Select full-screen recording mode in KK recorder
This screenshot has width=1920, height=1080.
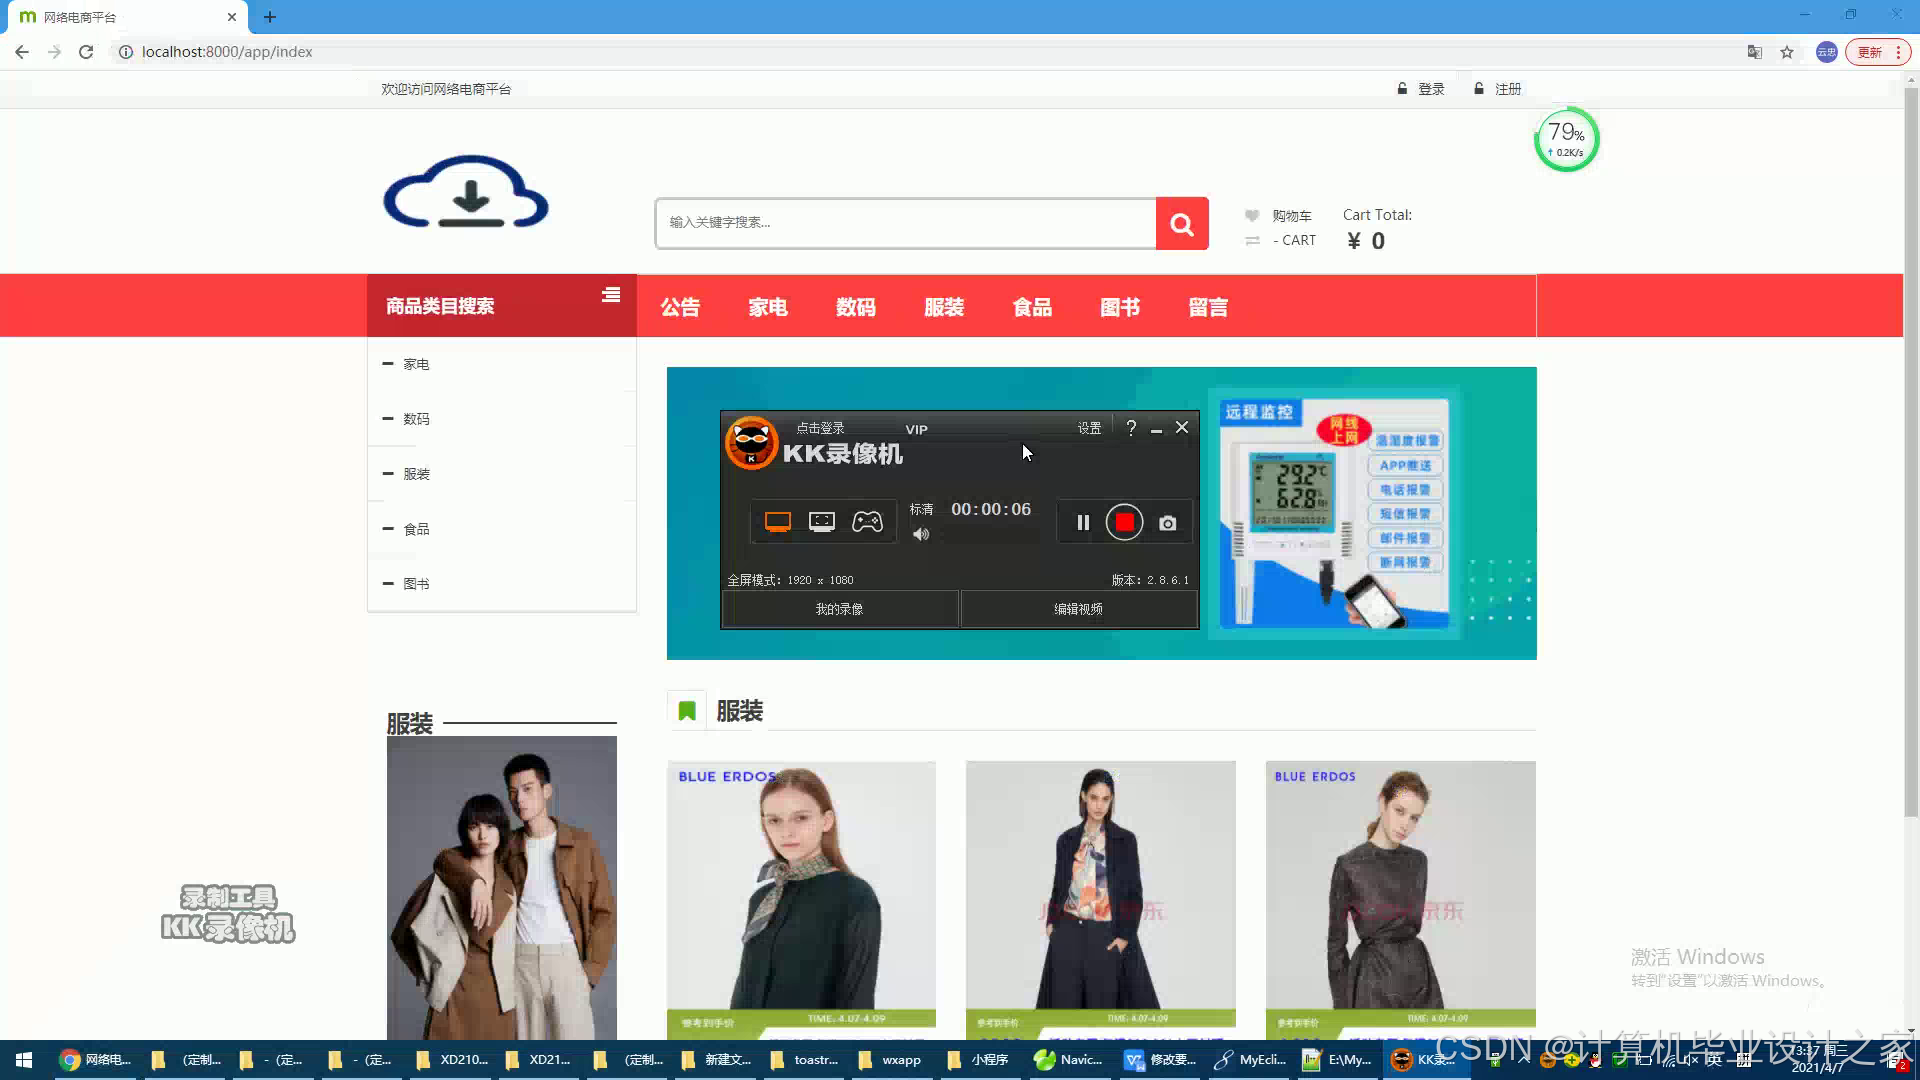click(x=778, y=522)
